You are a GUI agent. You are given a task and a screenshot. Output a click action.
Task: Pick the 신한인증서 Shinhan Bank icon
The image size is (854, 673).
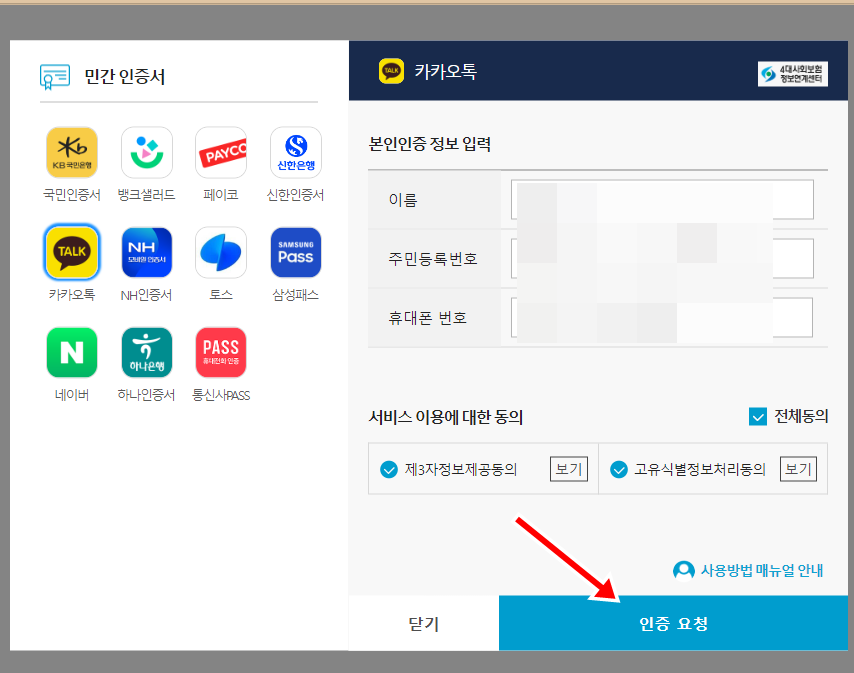[x=296, y=152]
